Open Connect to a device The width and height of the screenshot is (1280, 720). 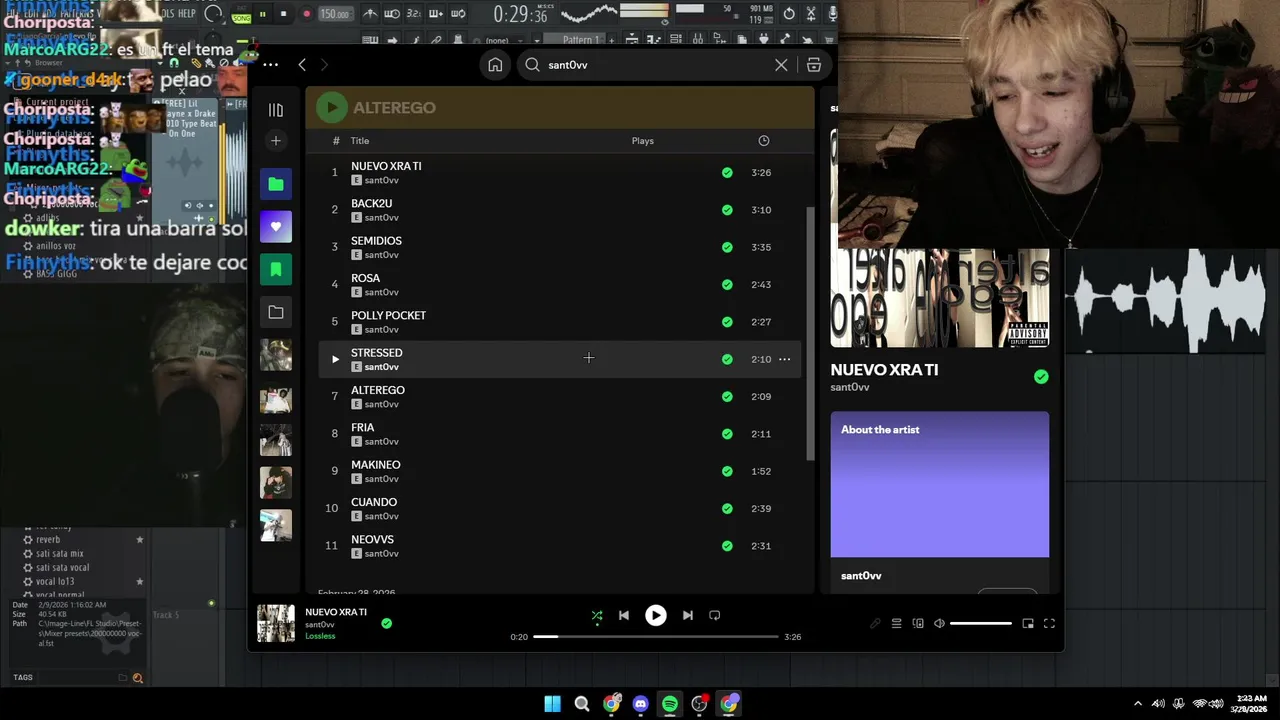(918, 624)
